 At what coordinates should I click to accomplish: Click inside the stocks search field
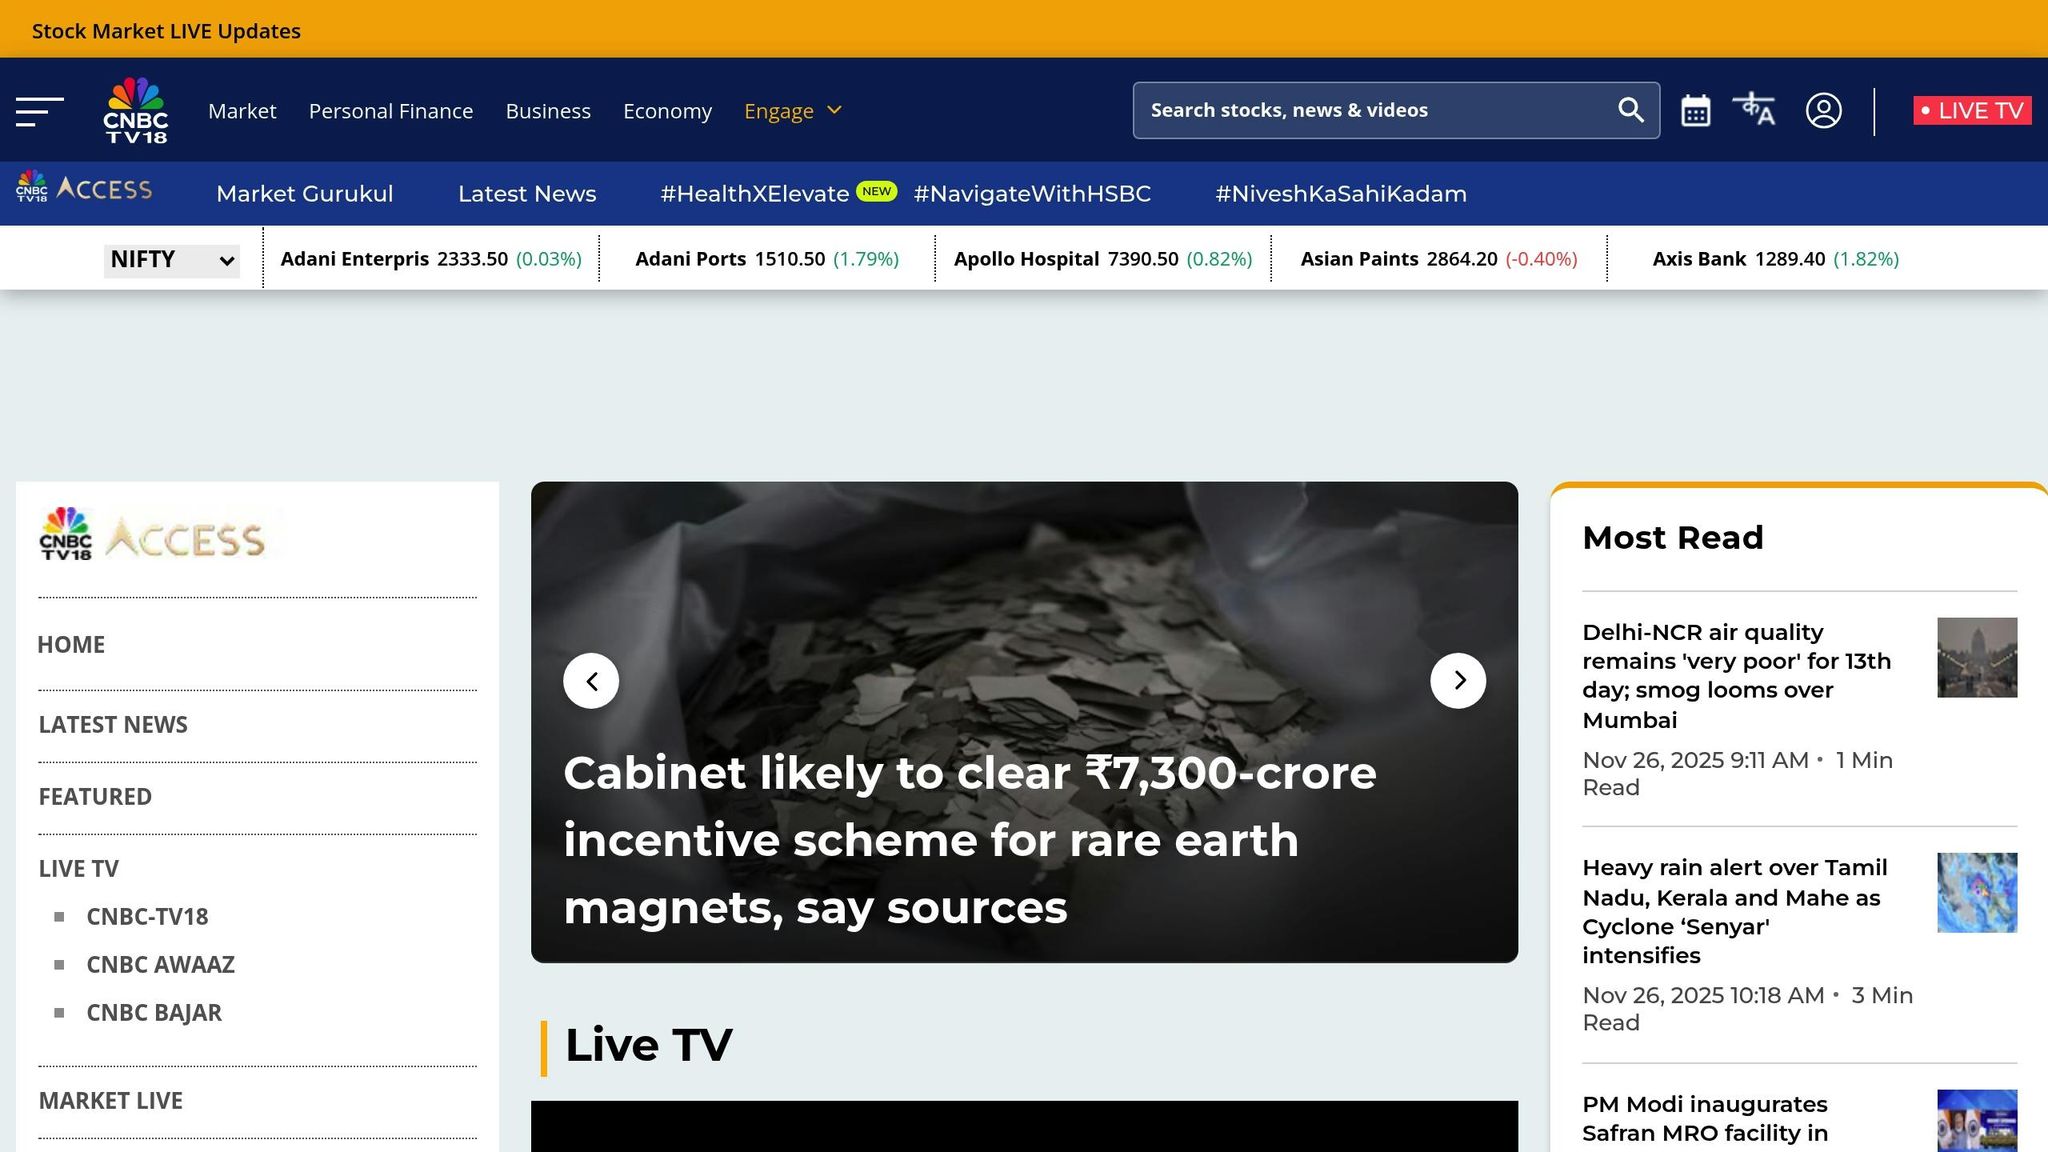(1350, 110)
